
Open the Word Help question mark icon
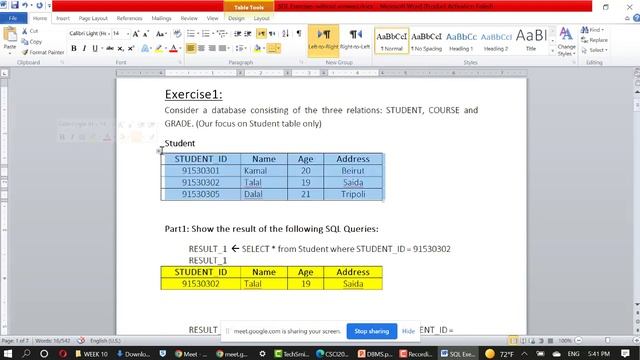tap(636, 18)
